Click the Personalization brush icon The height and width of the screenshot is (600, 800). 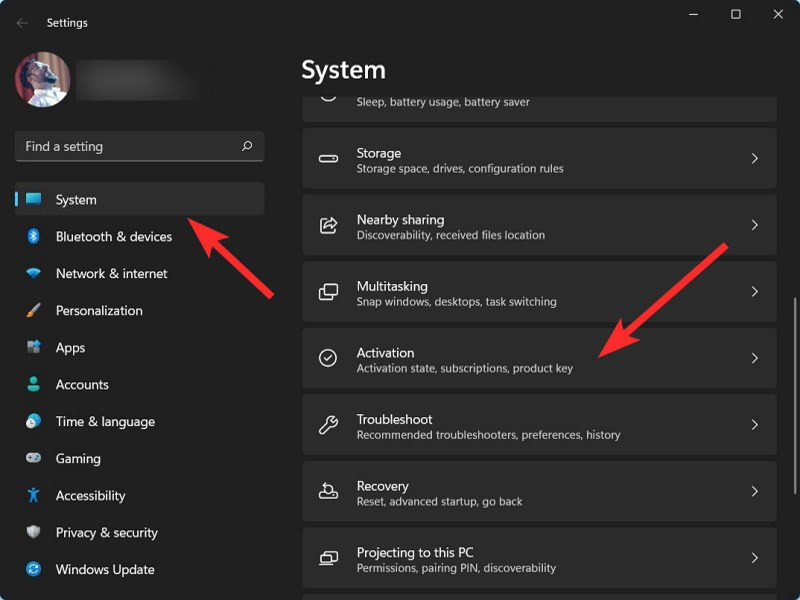[x=35, y=310]
